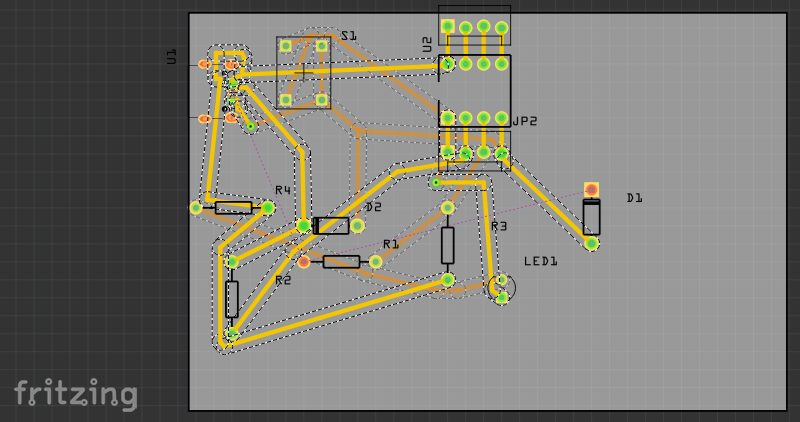The width and height of the screenshot is (800, 422).
Task: Click the R3 vertical resistor body
Action: 448,244
